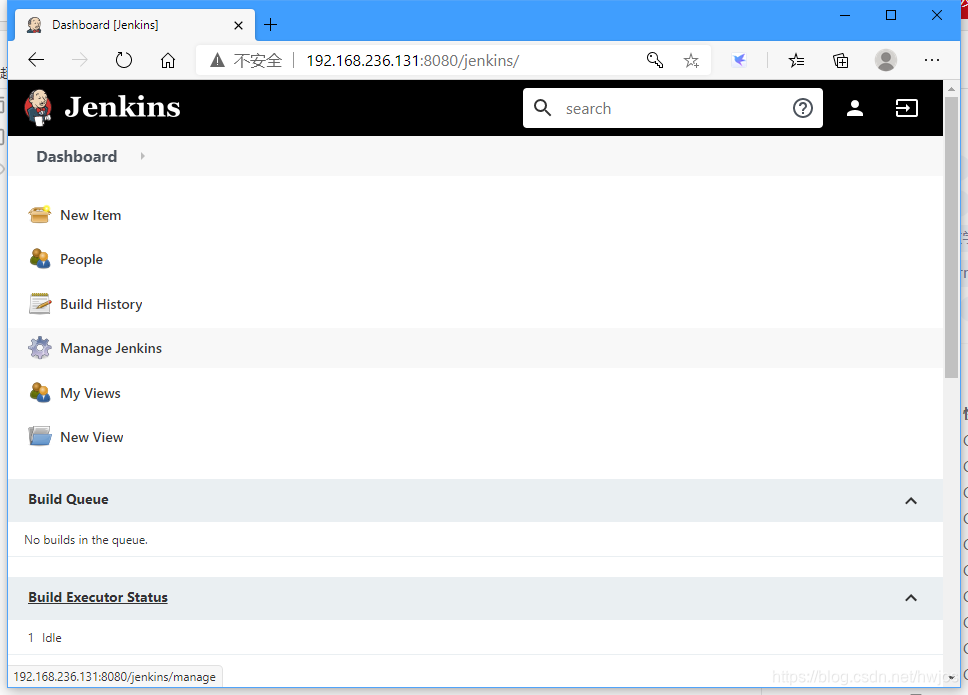Click the saved passwords key icon
The width and height of the screenshot is (968, 695).
coord(654,60)
